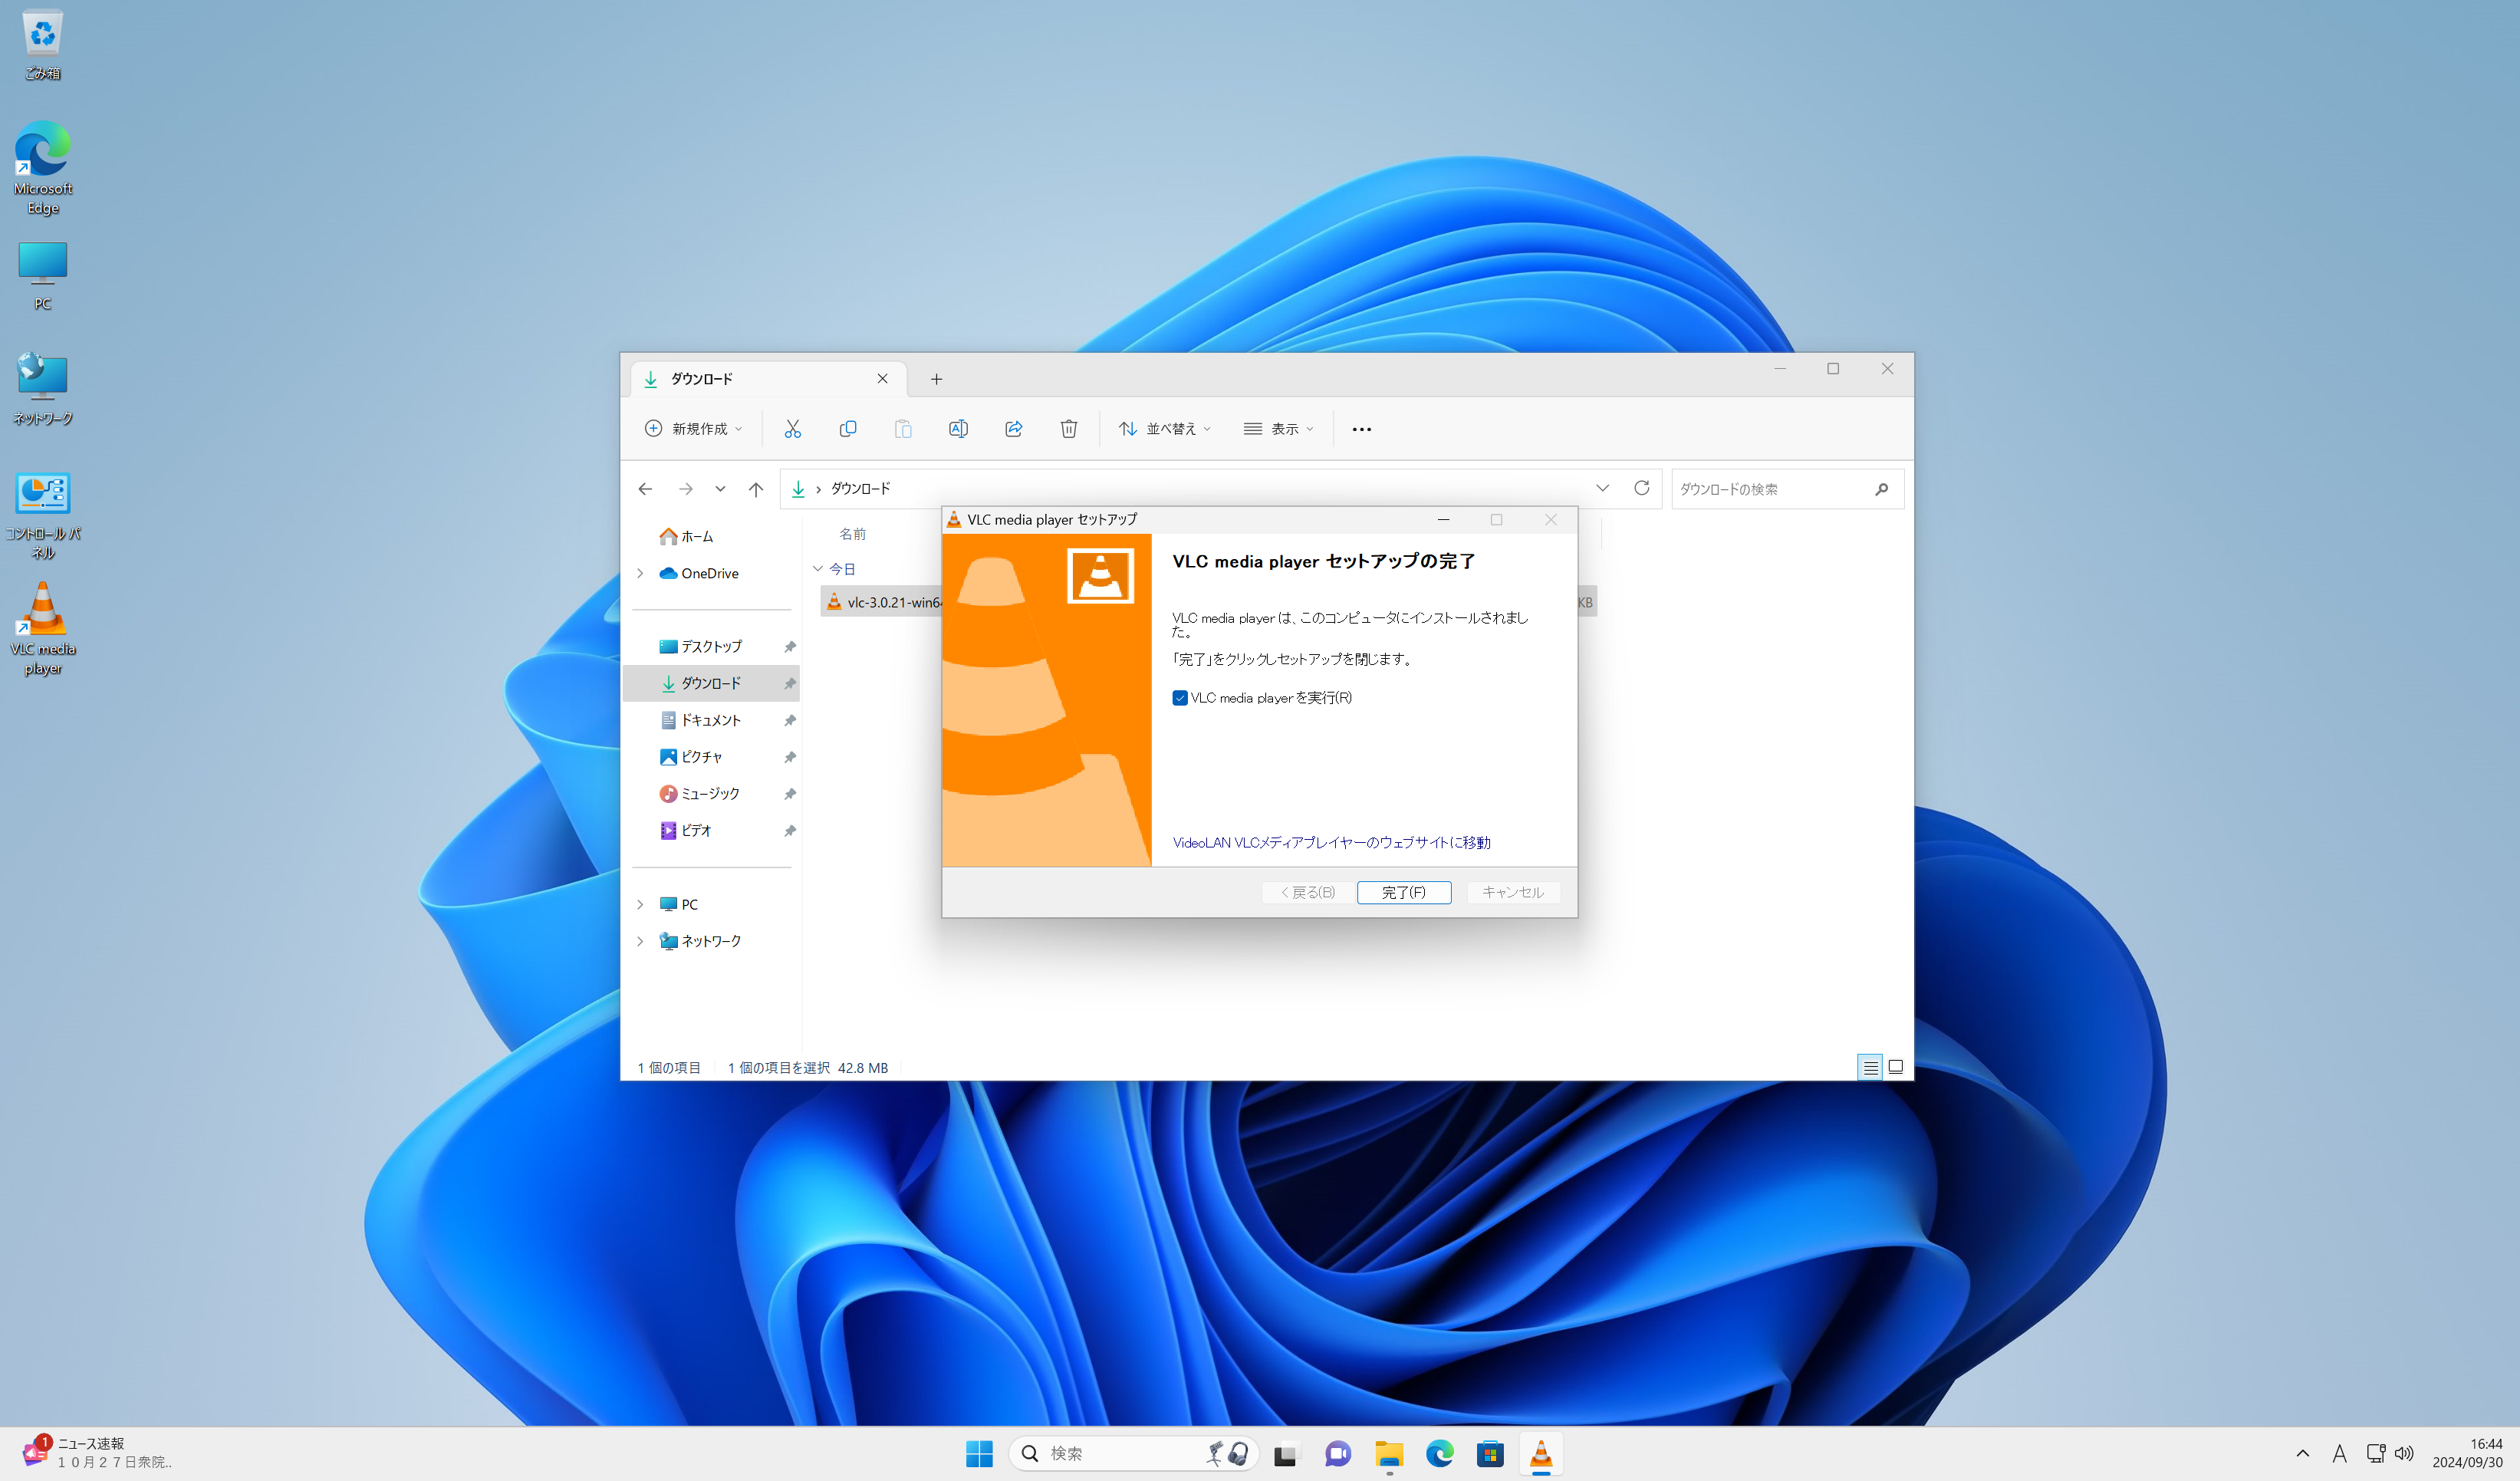Click the Rename icon in toolbar
Screen dimensions: 2520x1481
click(x=957, y=429)
